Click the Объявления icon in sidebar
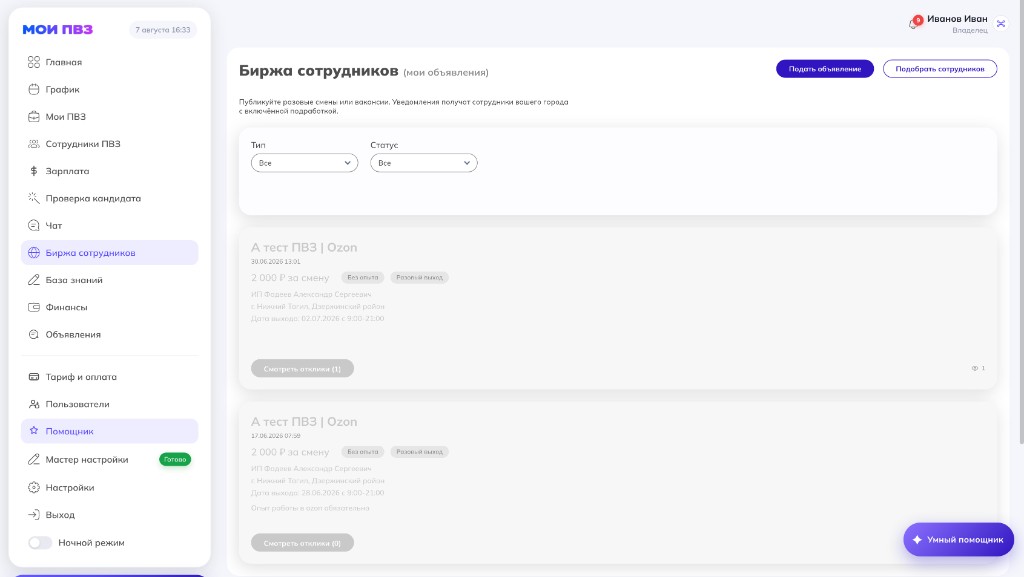The height and width of the screenshot is (577, 1024). pyautogui.click(x=34, y=334)
